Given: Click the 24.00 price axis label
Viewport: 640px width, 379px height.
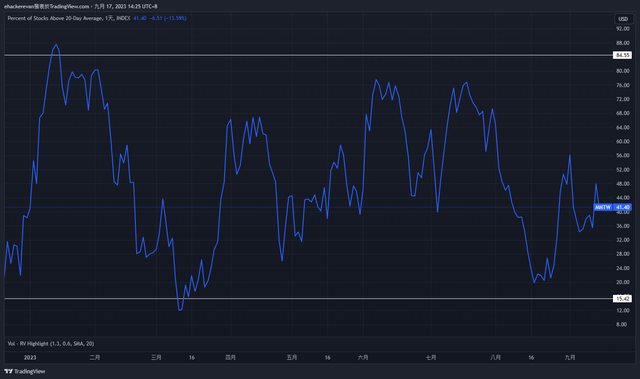Looking at the screenshot, I should (623, 268).
